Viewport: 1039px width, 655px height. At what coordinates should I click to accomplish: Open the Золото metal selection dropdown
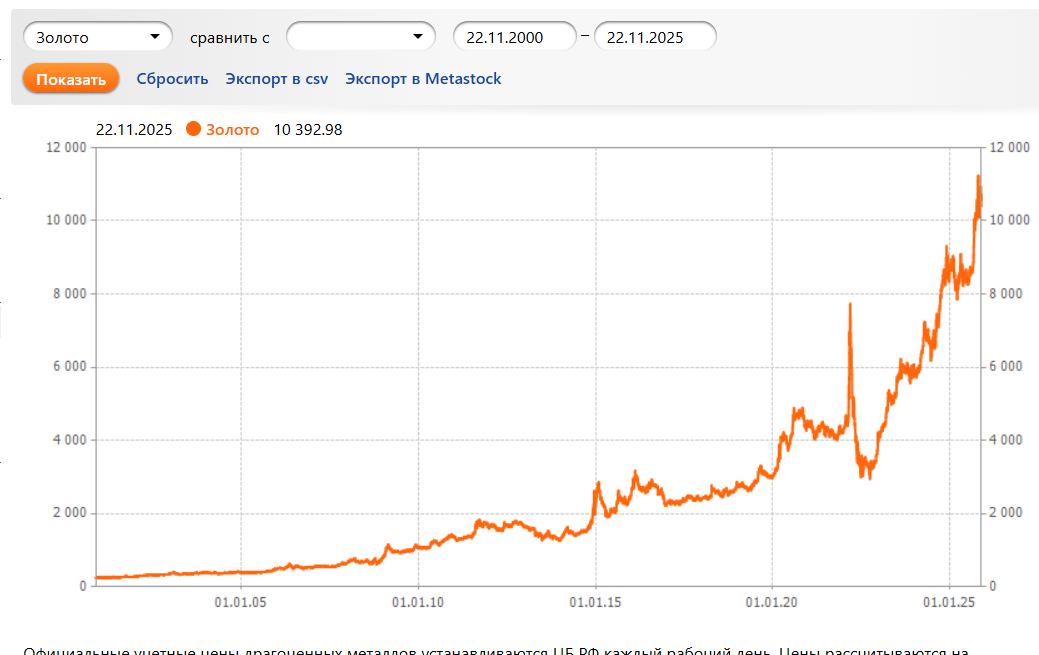coord(97,37)
